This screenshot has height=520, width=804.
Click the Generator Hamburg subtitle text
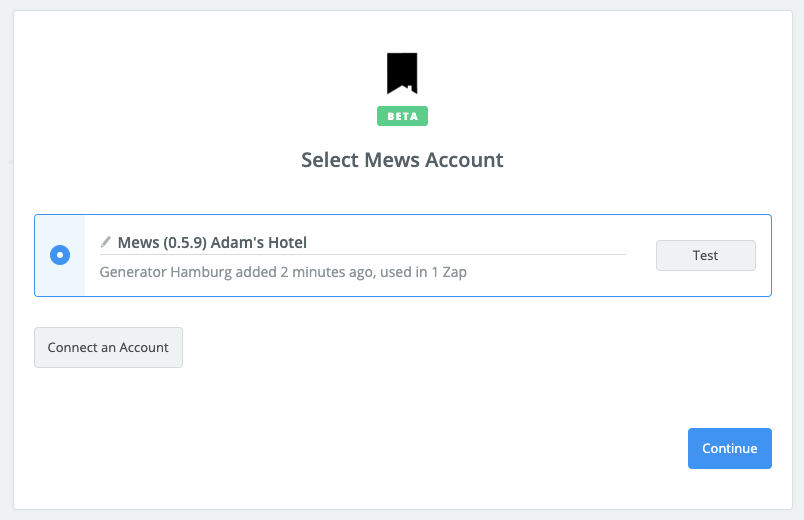[283, 272]
